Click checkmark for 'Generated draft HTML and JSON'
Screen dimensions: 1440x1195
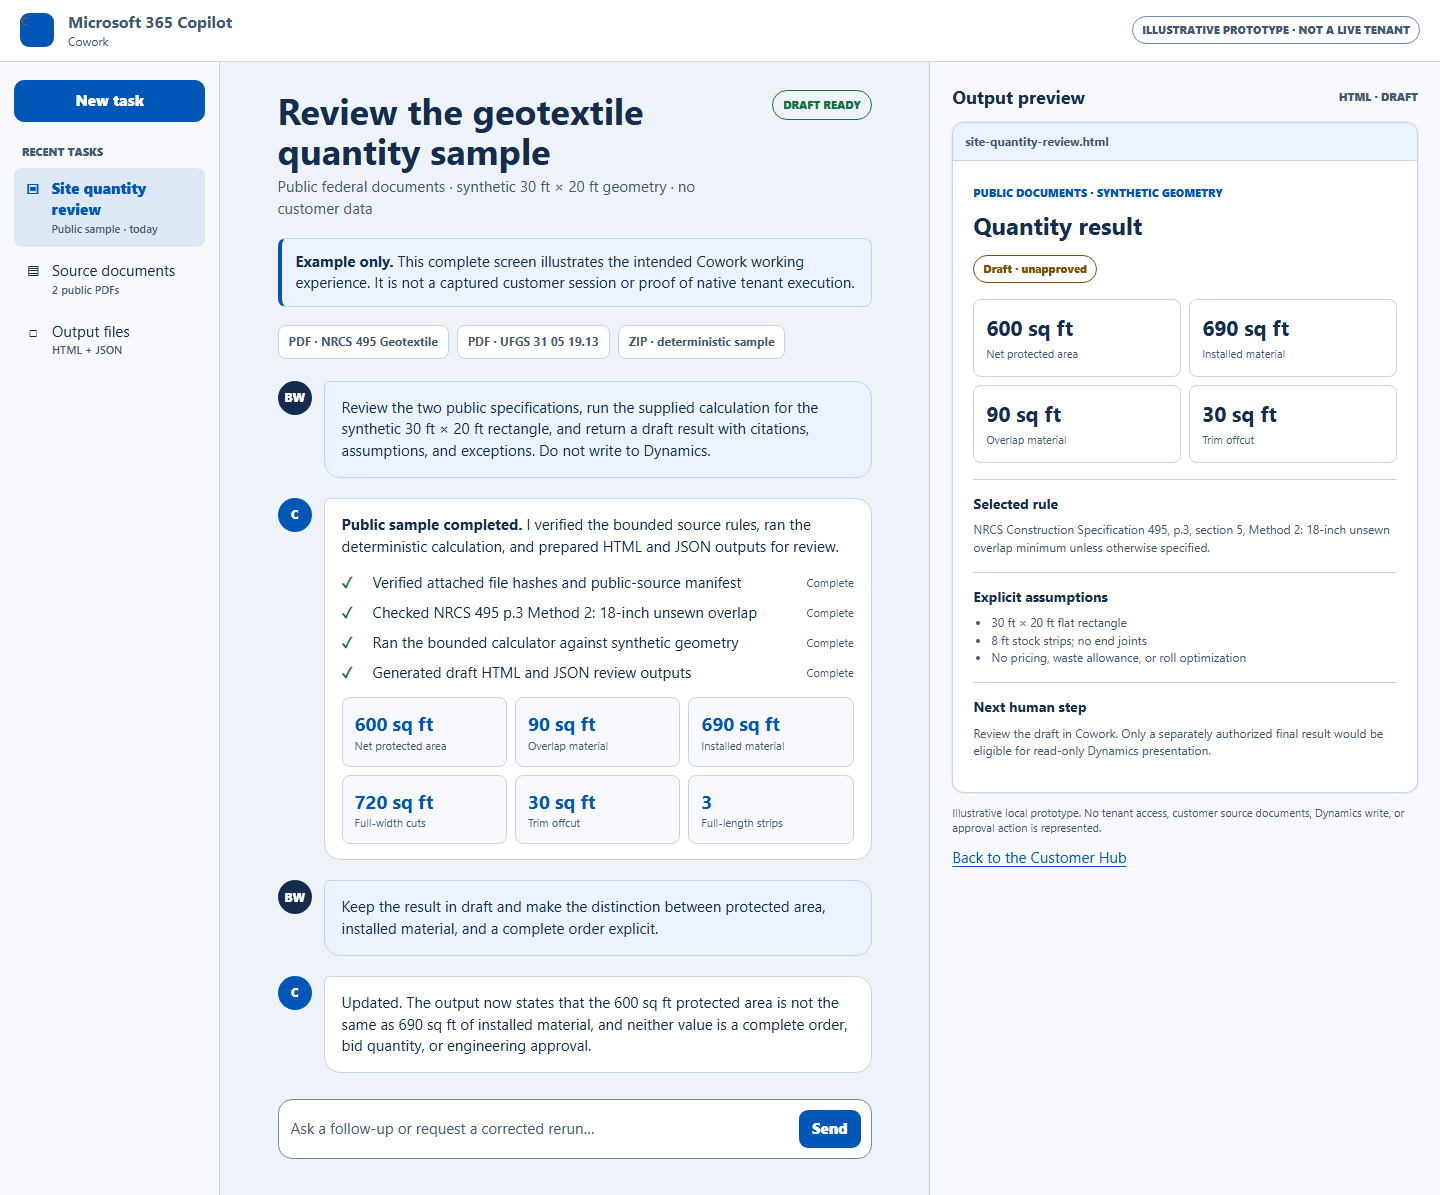click(x=347, y=673)
